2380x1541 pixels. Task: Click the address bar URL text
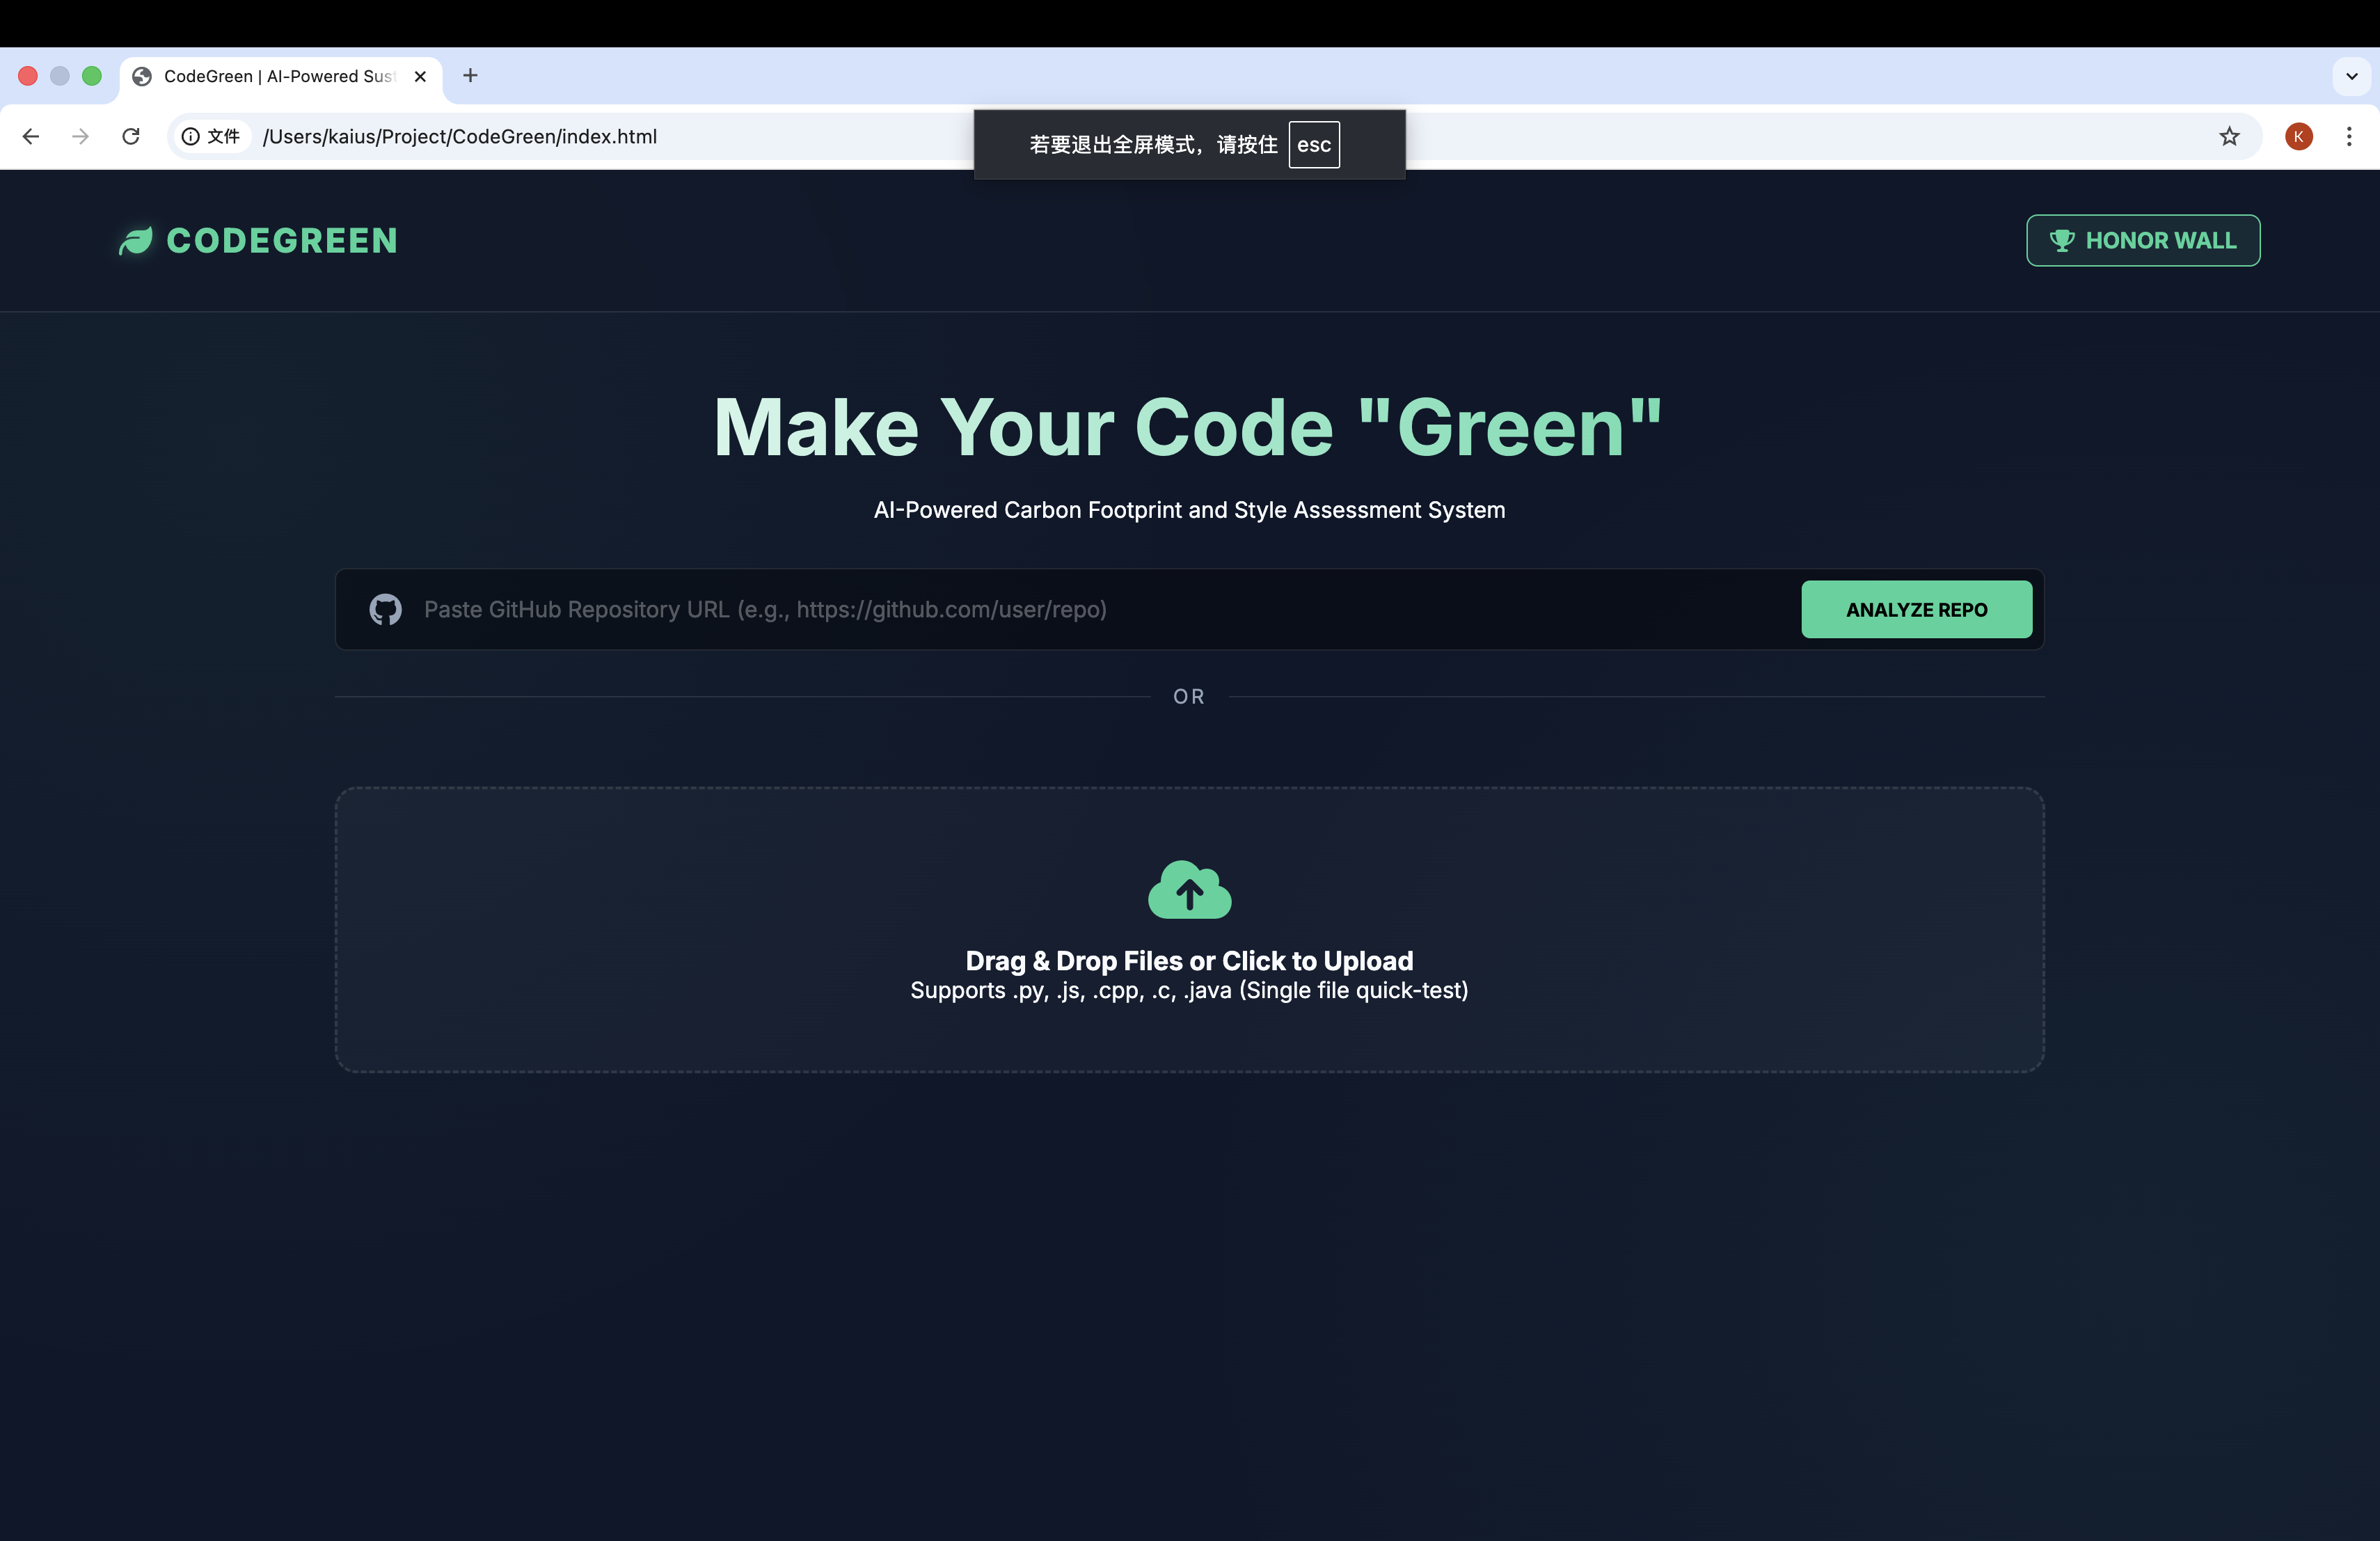pos(460,137)
